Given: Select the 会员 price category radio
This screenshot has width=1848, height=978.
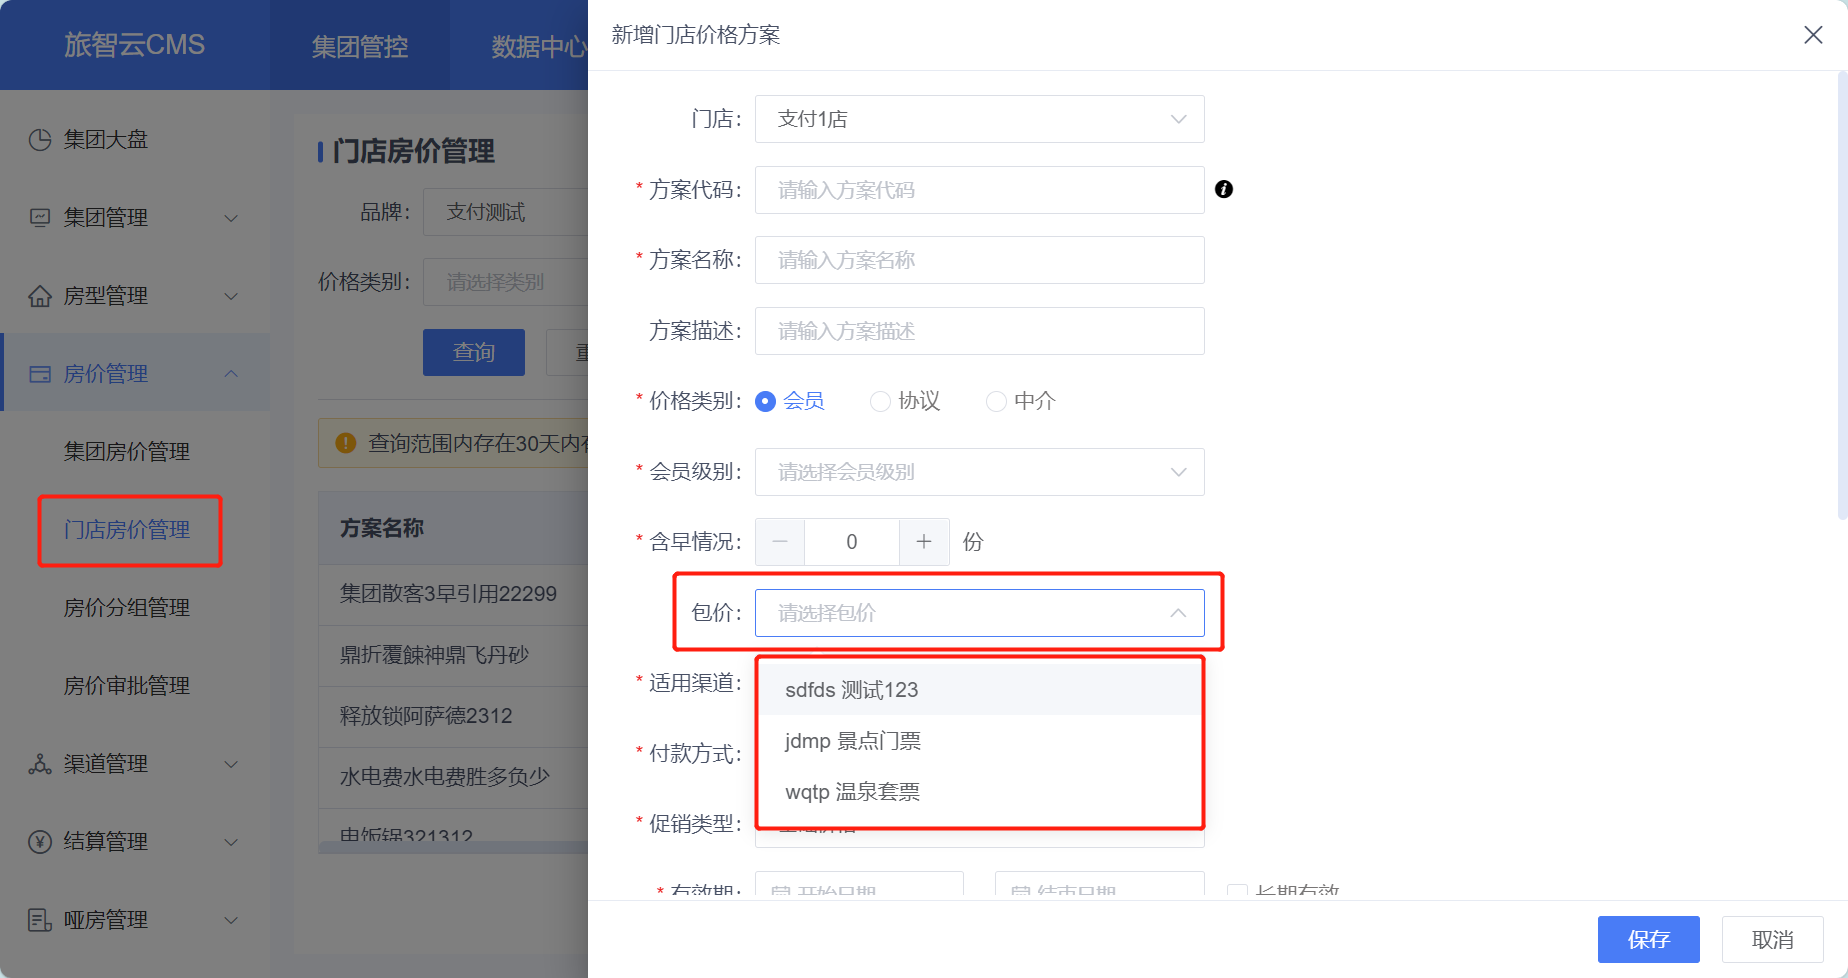Looking at the screenshot, I should click(x=766, y=401).
